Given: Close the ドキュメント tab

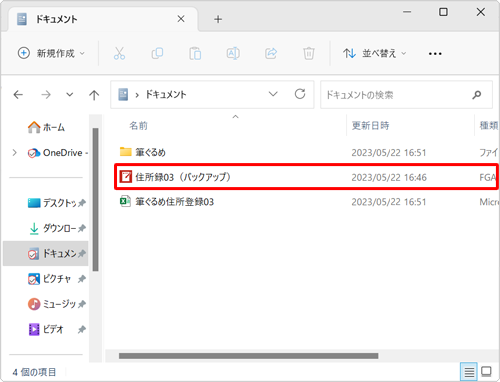Looking at the screenshot, I should [x=181, y=19].
